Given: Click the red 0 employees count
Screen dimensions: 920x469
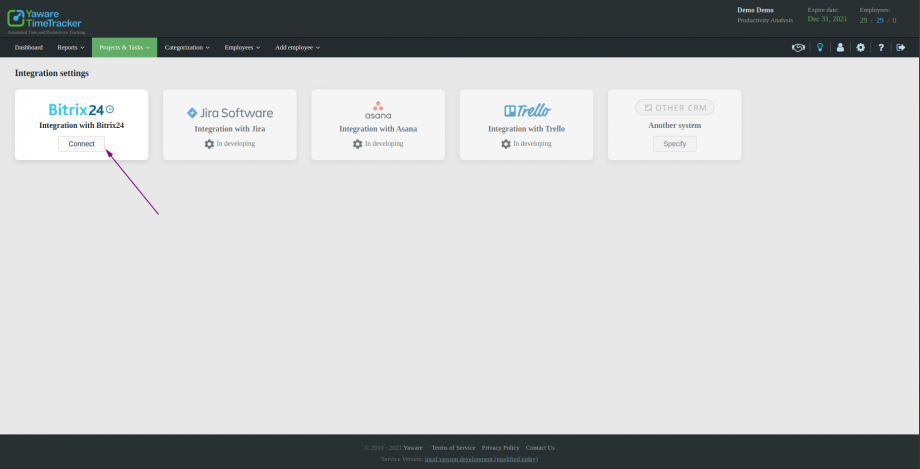Looking at the screenshot, I should tap(894, 21).
